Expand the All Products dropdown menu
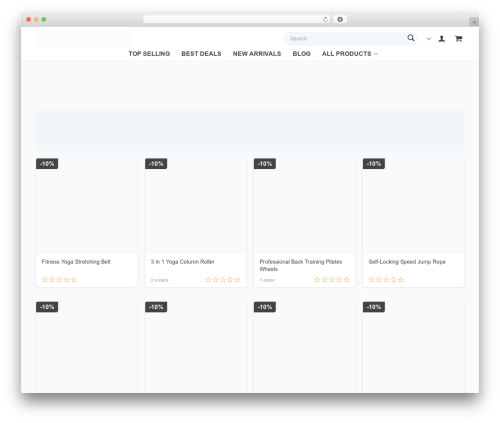 click(350, 54)
